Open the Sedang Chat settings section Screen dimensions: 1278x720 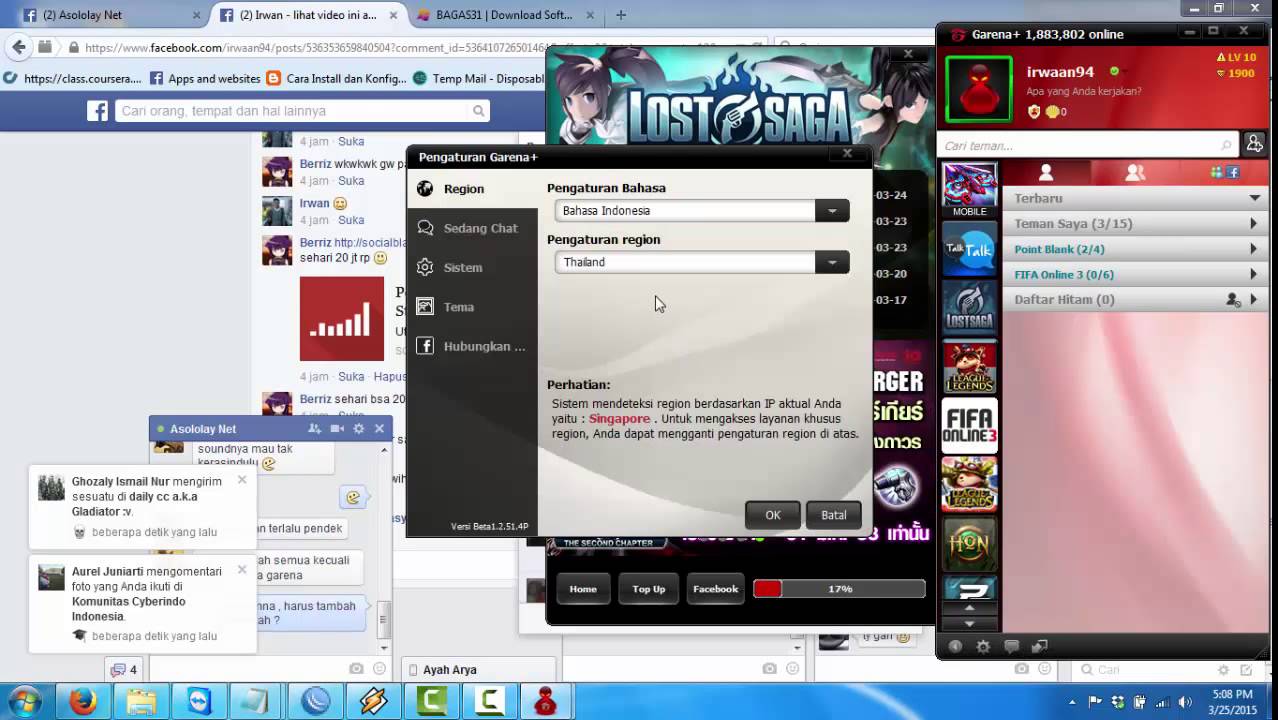click(x=472, y=228)
